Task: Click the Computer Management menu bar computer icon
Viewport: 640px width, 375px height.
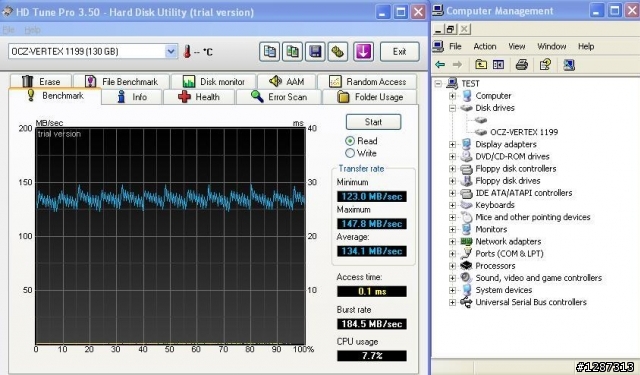Action: click(438, 46)
